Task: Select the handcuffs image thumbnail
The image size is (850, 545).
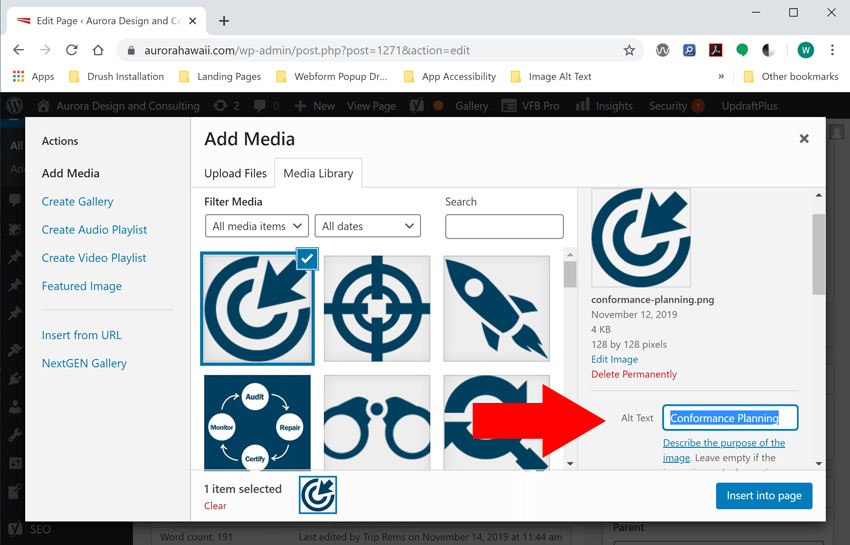Action: click(x=377, y=422)
